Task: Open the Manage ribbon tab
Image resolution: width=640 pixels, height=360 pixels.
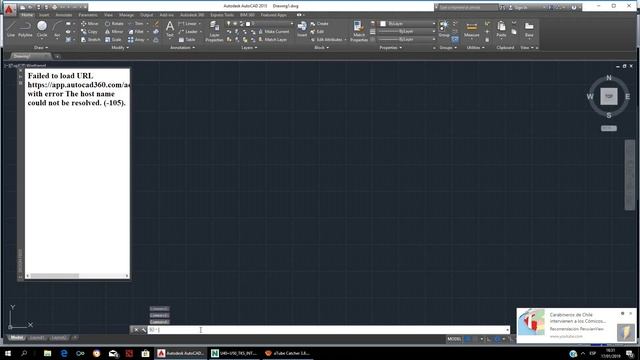Action: pyautogui.click(x=126, y=15)
